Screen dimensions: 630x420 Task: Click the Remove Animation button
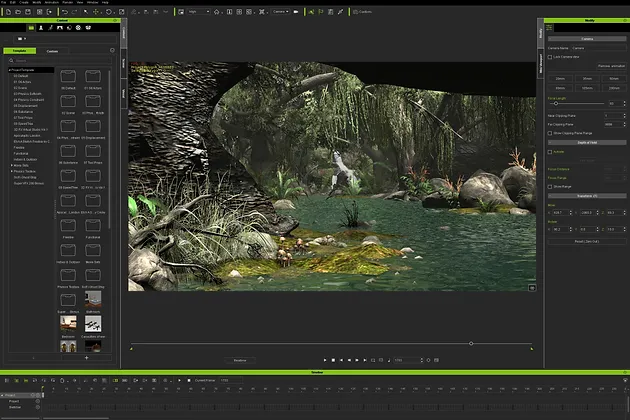(x=611, y=66)
